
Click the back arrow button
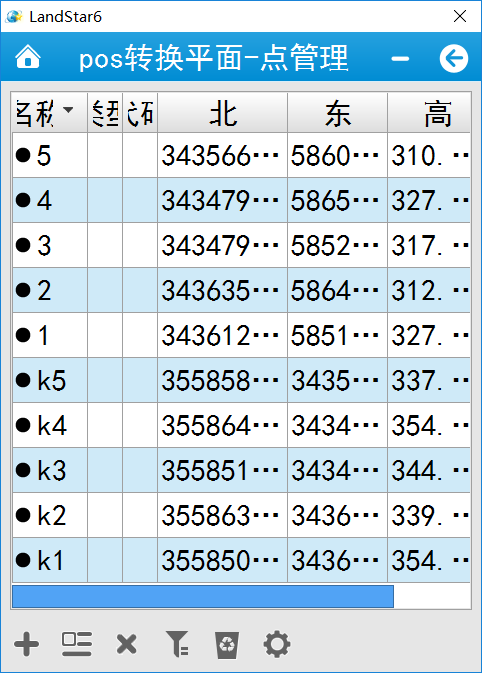454,58
